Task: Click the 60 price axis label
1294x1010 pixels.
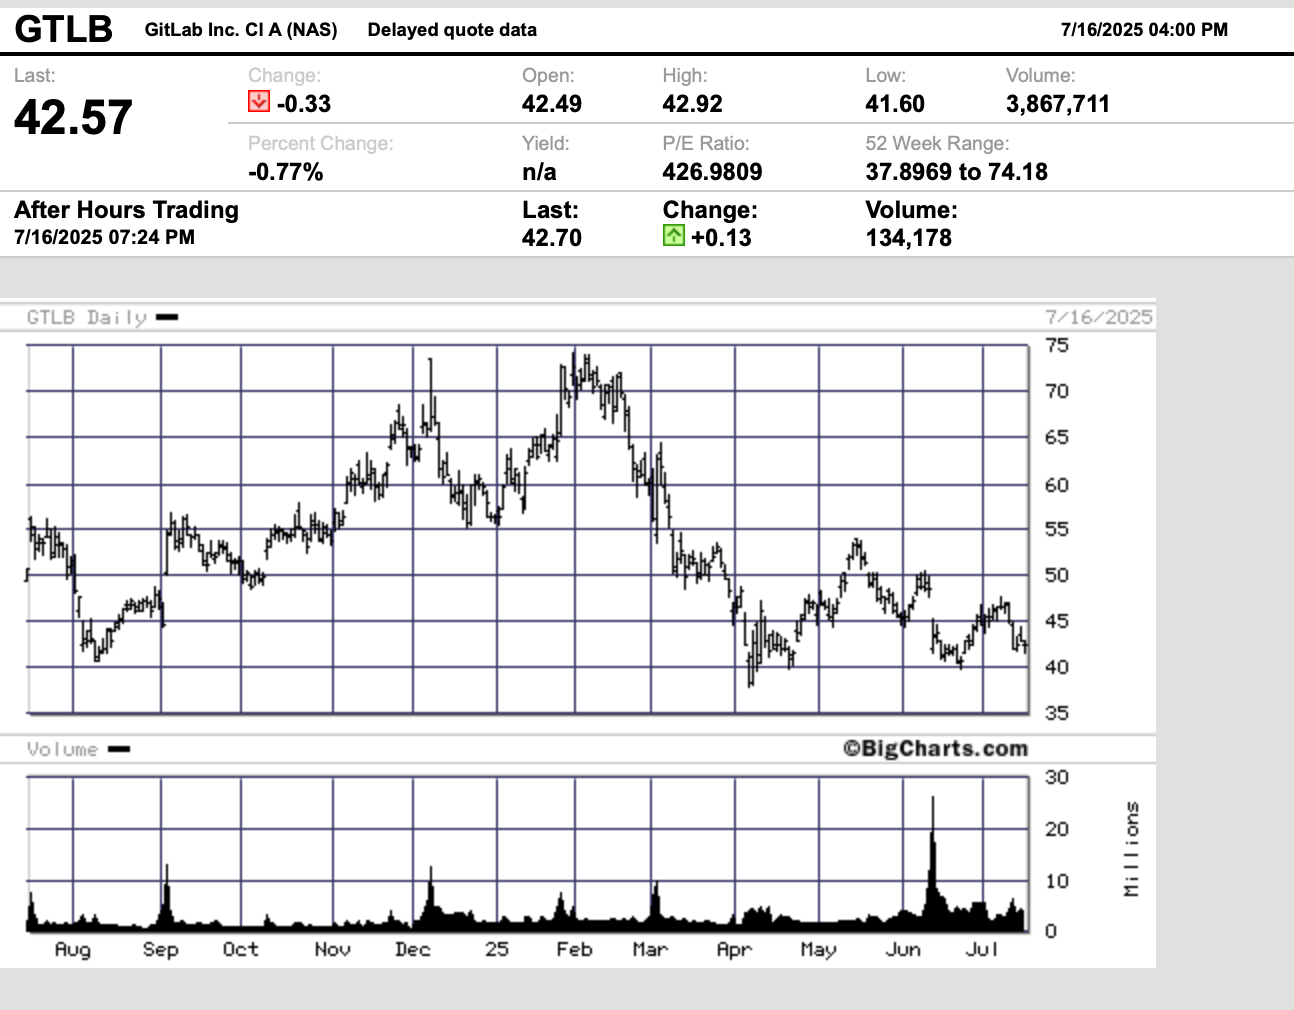Action: pyautogui.click(x=1057, y=486)
